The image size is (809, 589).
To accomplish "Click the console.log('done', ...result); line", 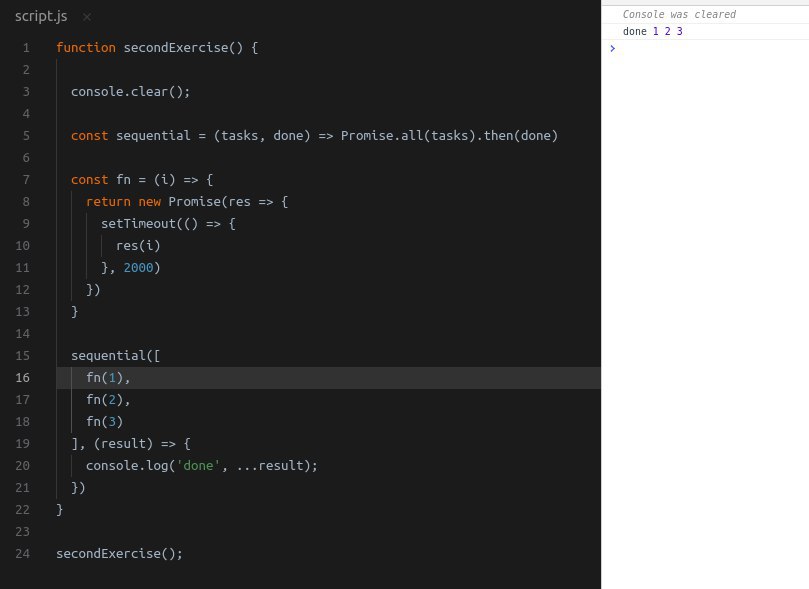I will coord(202,466).
